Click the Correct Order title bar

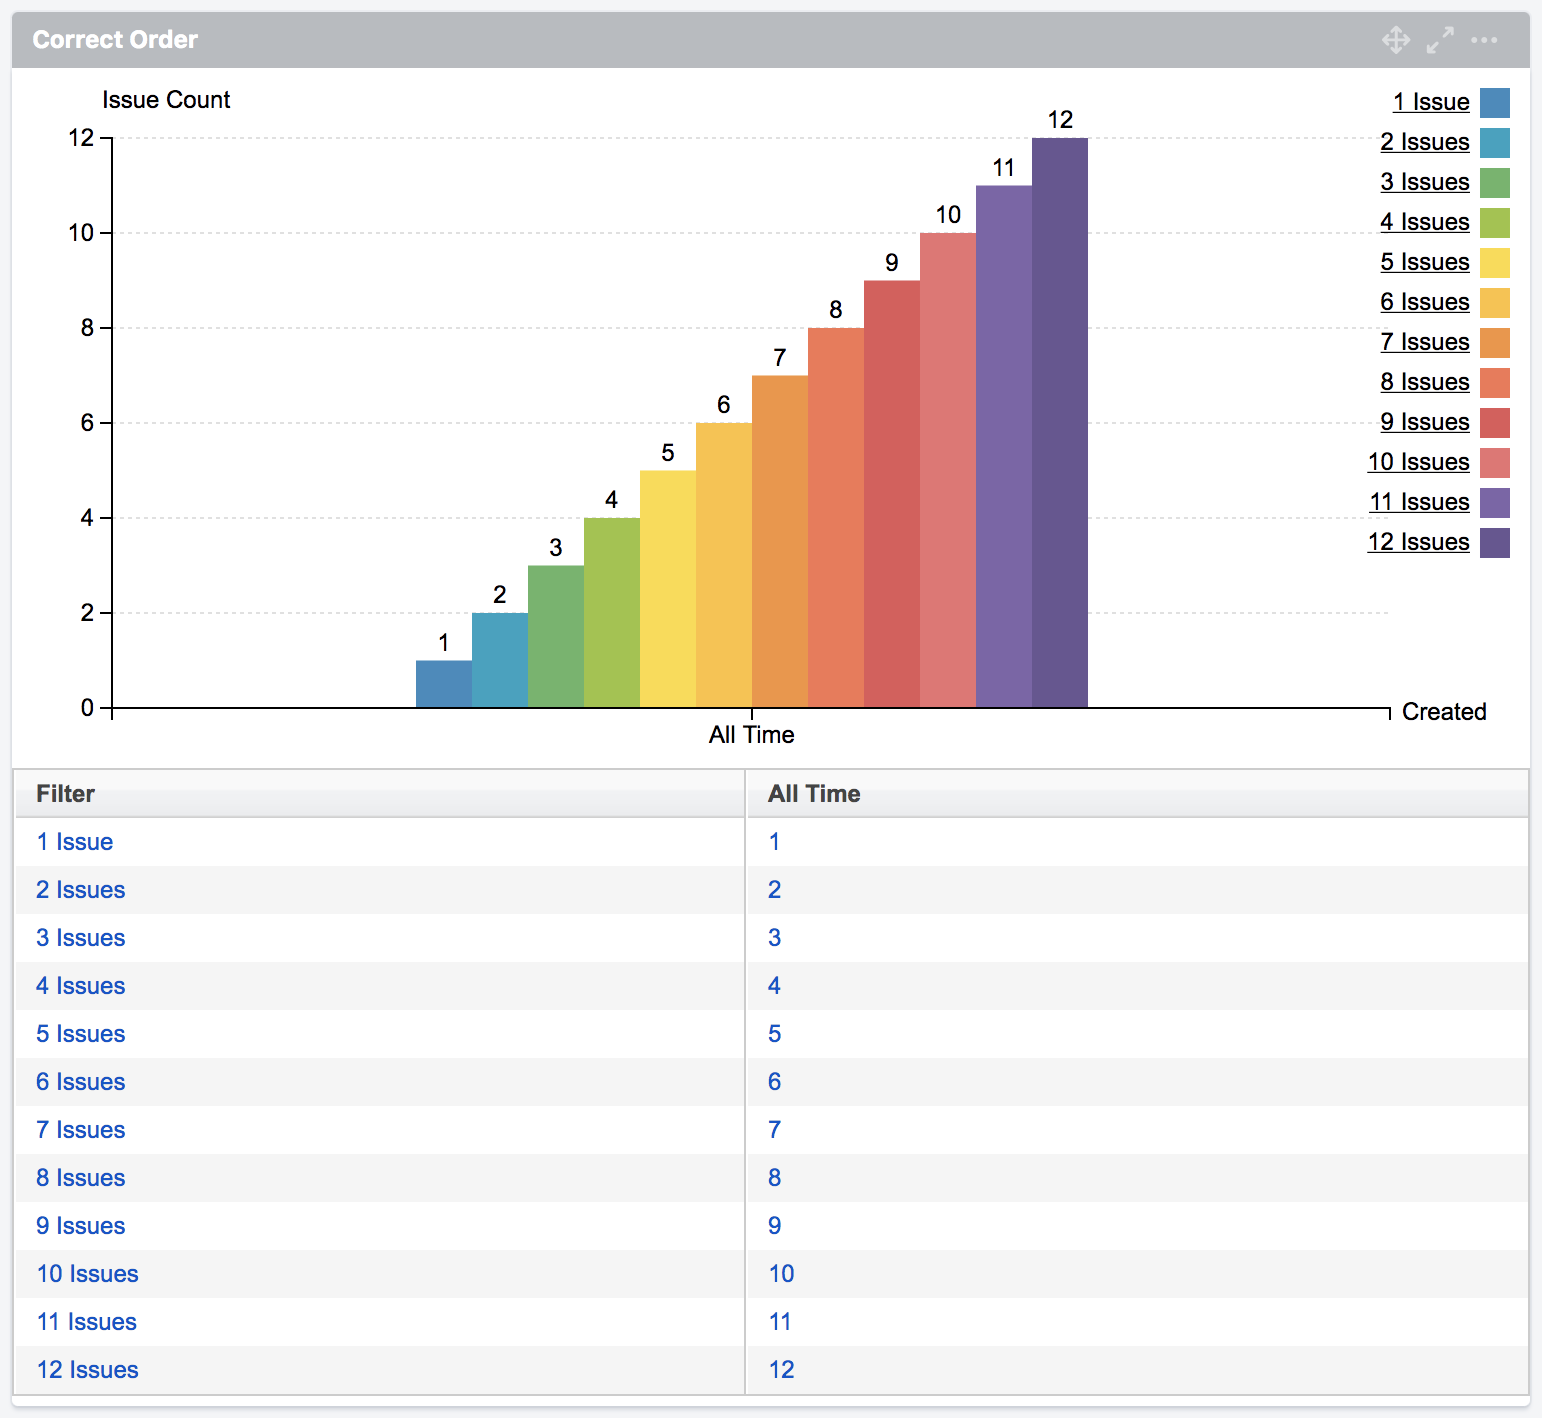[115, 40]
